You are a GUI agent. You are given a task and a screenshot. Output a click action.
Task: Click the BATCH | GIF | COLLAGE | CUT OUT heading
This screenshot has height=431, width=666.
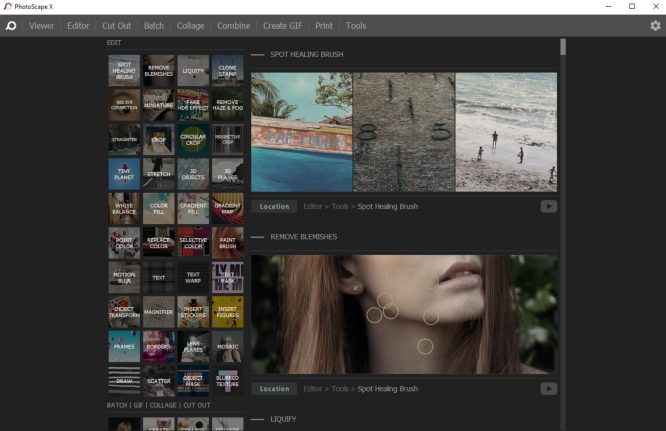coord(158,406)
